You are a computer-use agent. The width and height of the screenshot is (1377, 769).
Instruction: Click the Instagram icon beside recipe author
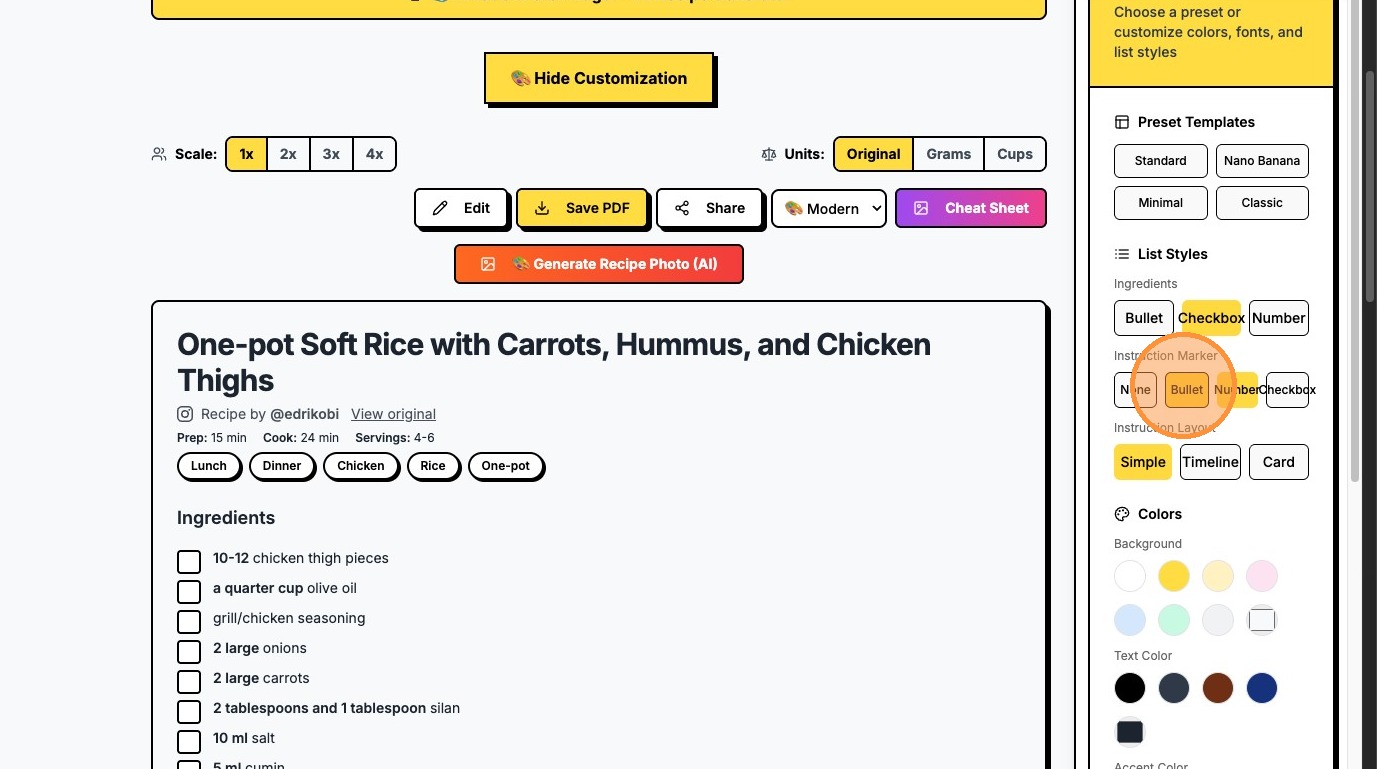click(x=185, y=414)
